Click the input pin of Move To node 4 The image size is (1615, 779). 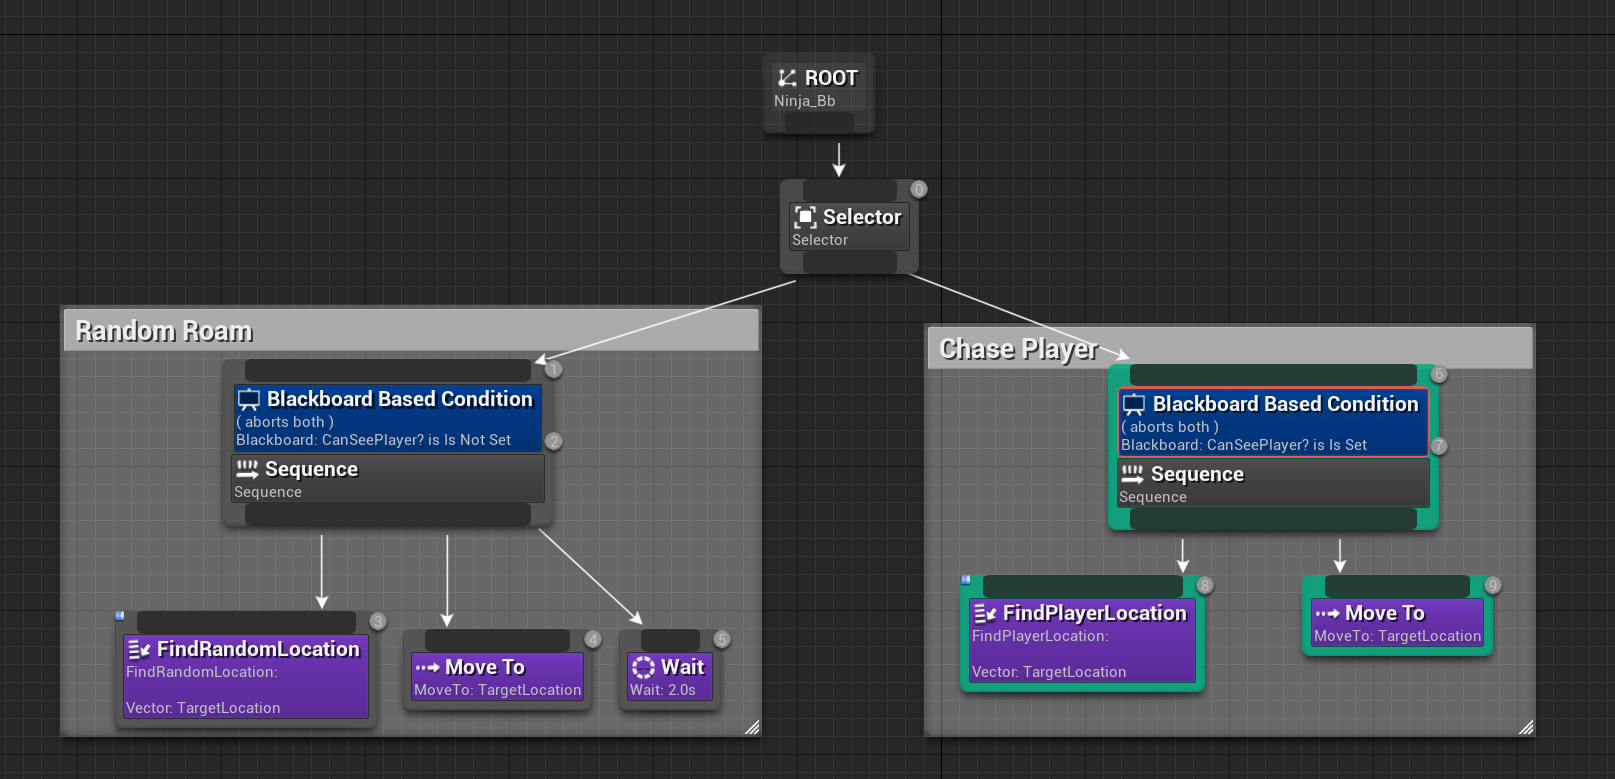497,640
